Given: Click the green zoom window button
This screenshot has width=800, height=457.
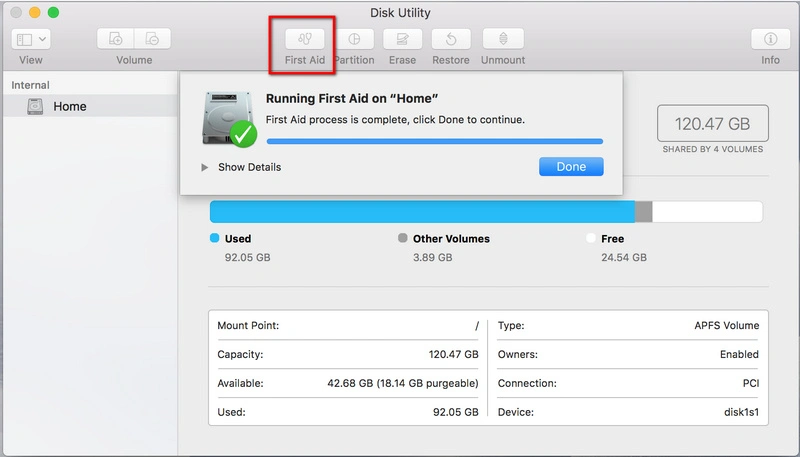Looking at the screenshot, I should point(53,13).
